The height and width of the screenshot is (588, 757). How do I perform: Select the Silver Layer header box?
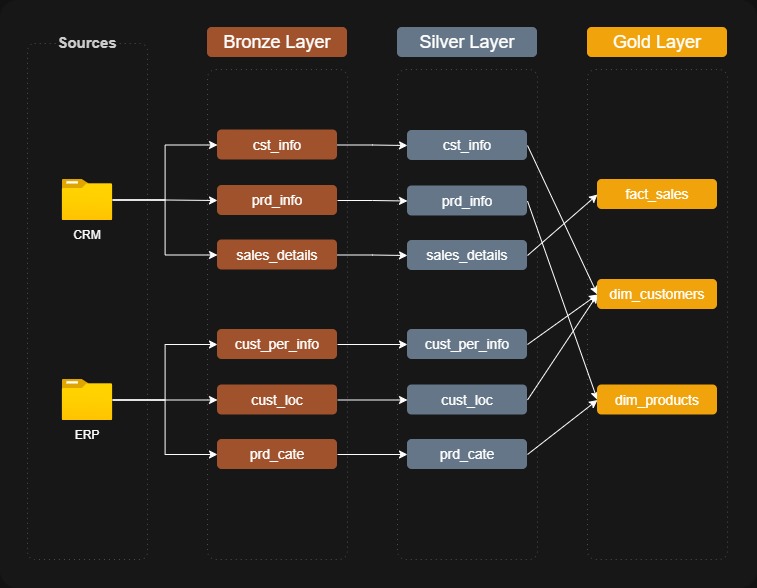[467, 42]
